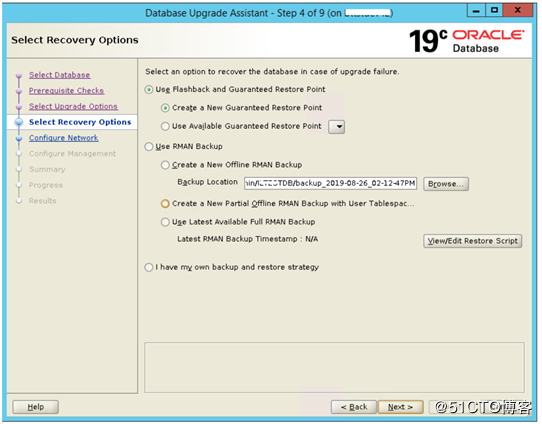Image resolution: width=542 pixels, height=424 pixels.
Task: Return to Select Upgrade Options step
Action: (x=73, y=106)
